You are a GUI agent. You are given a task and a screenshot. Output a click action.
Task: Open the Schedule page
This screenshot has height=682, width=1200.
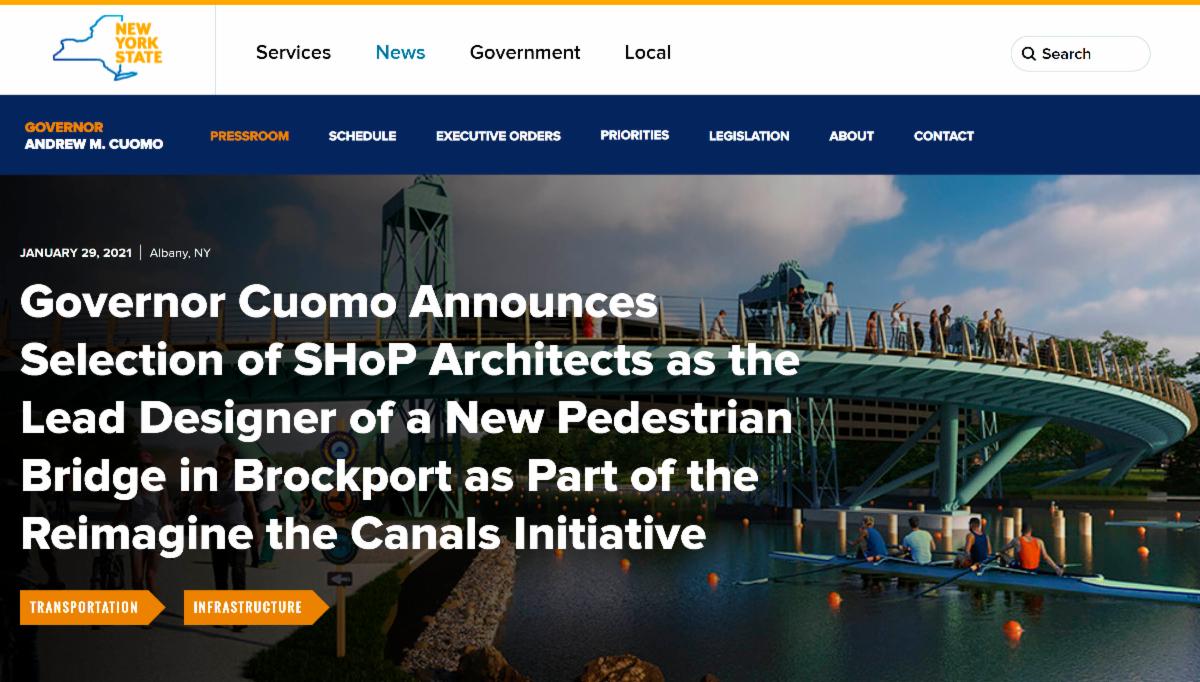click(x=362, y=136)
